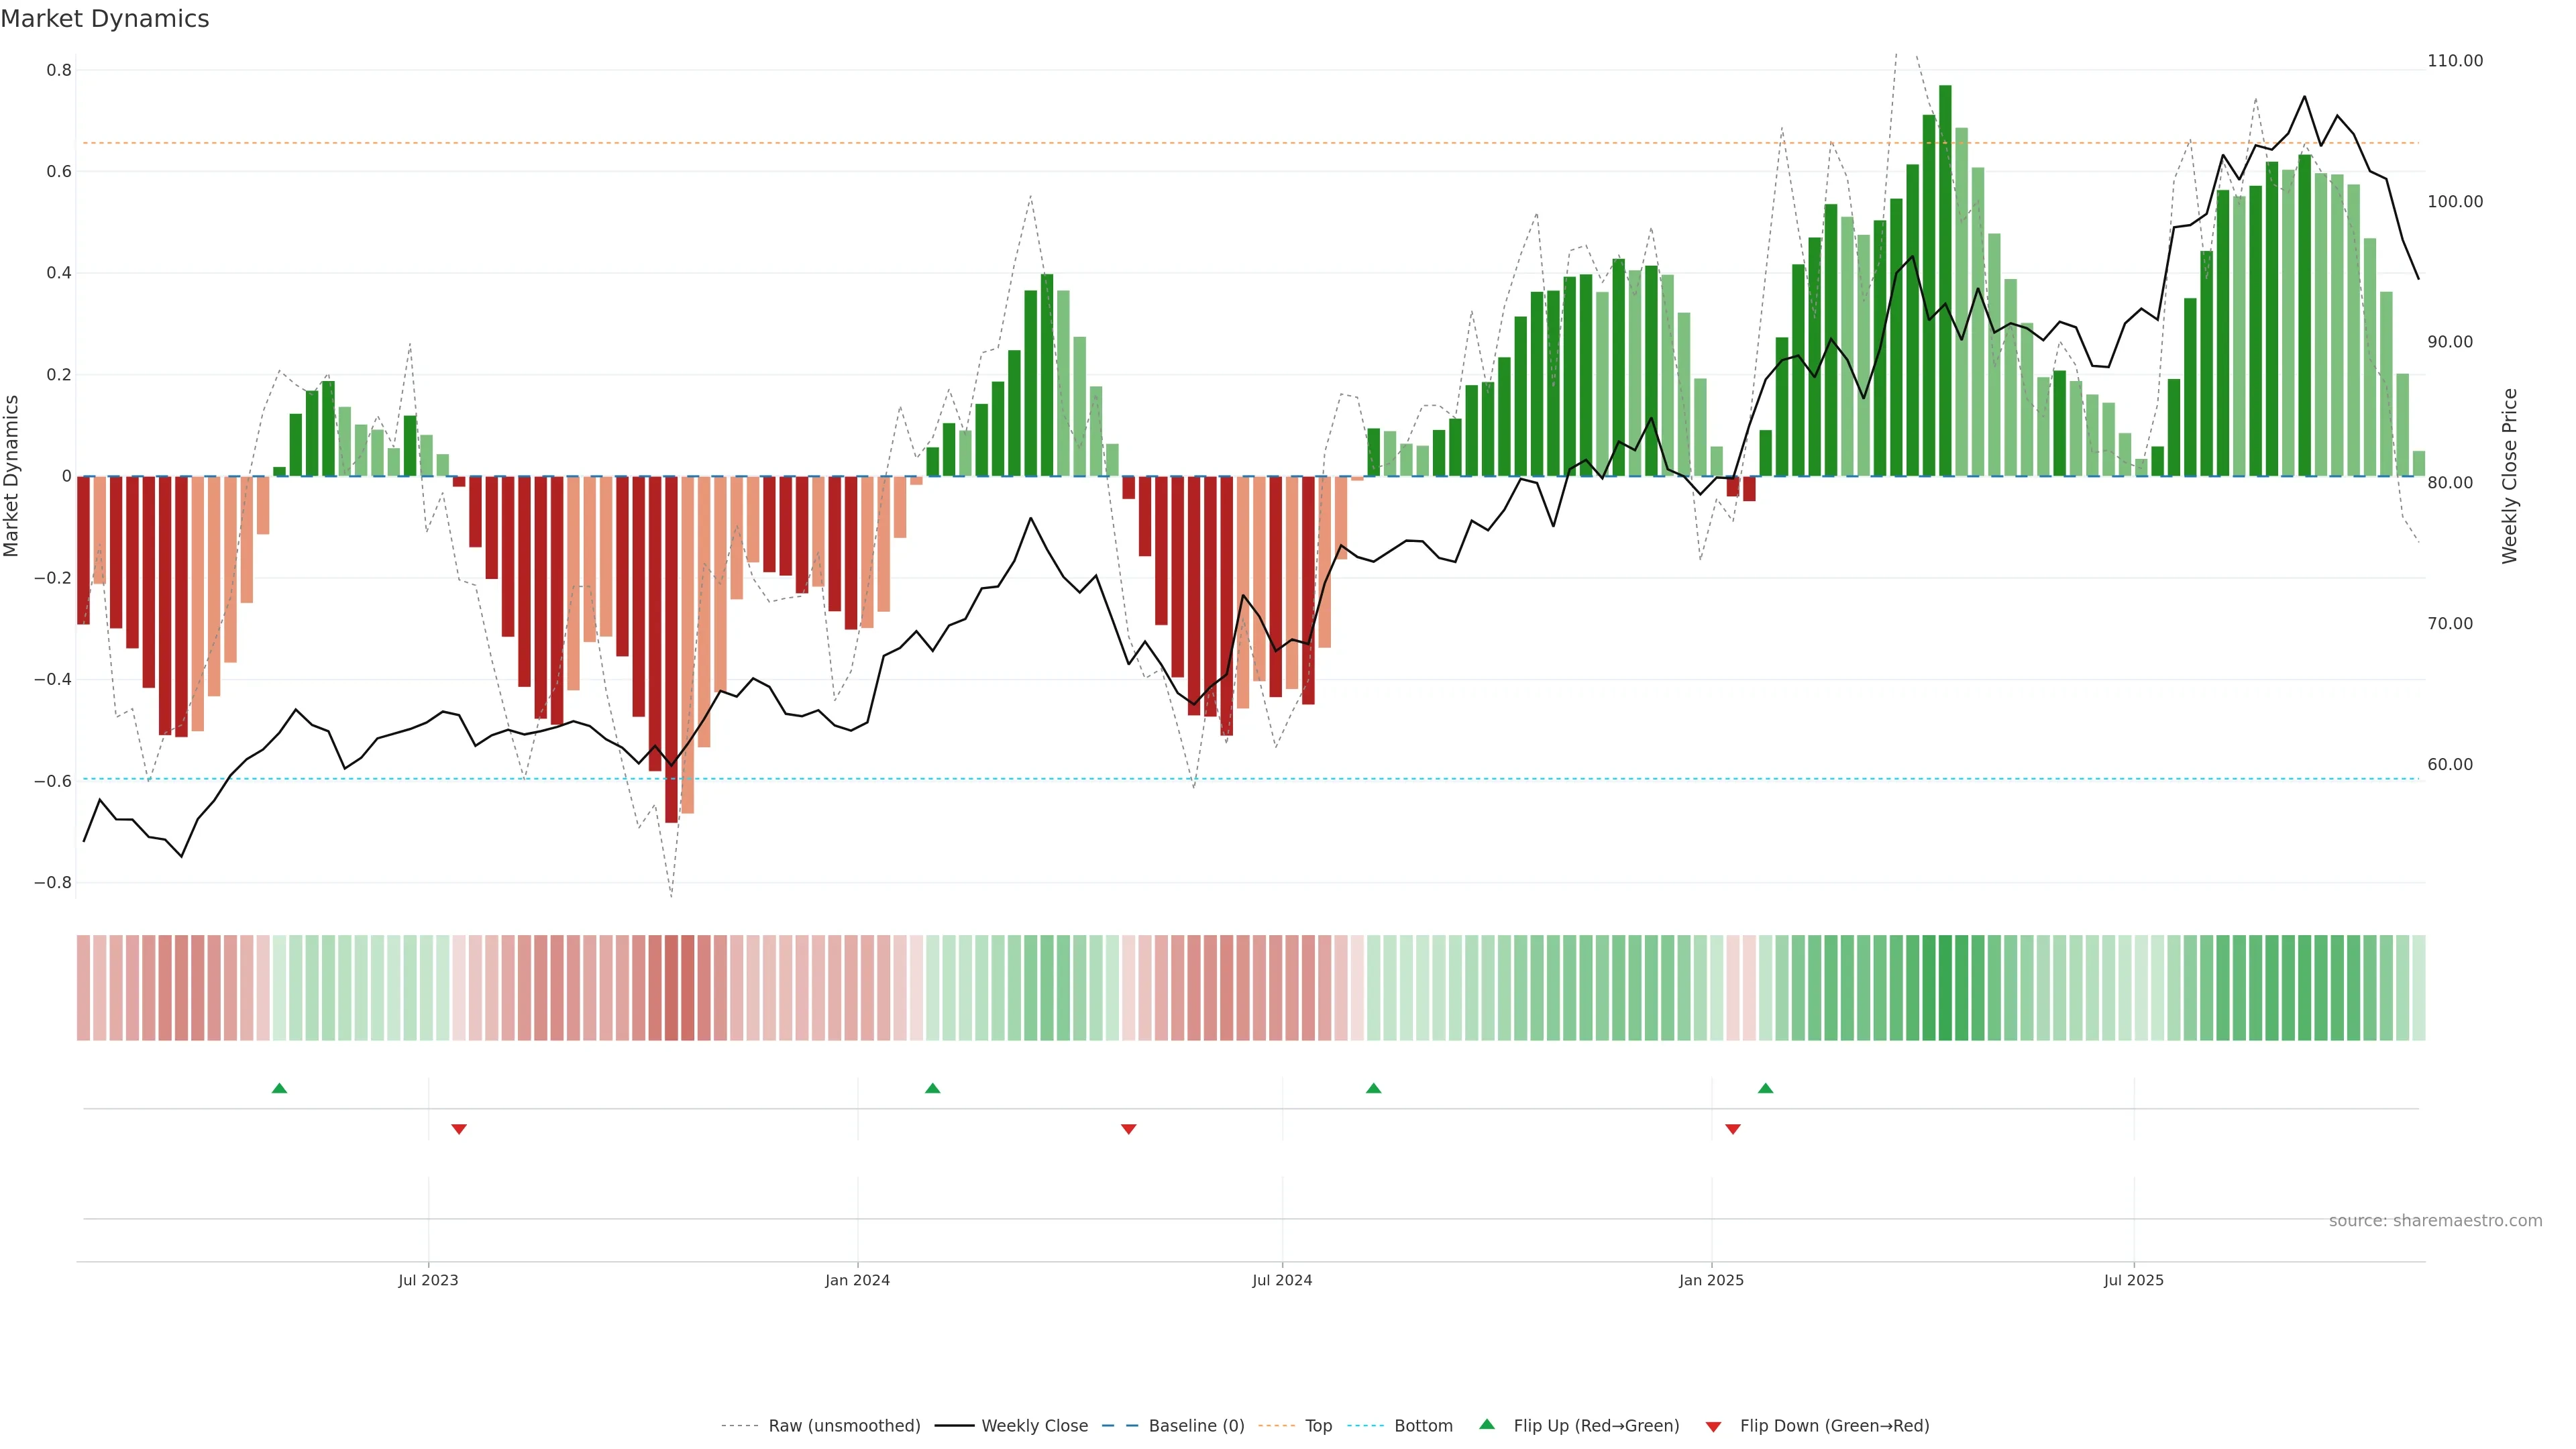The height and width of the screenshot is (1449, 2576).
Task: Click the green flip-up triangle after Jul 2024
Action: coord(1373,1088)
